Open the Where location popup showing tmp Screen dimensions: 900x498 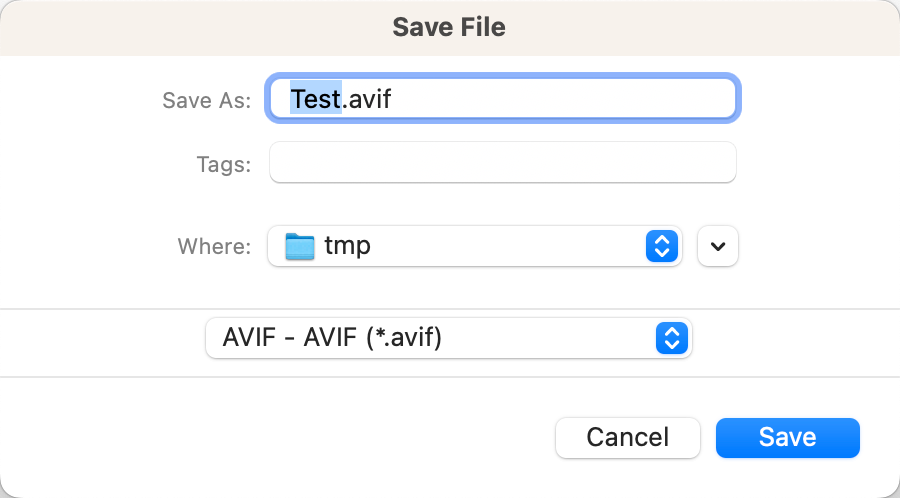(474, 246)
